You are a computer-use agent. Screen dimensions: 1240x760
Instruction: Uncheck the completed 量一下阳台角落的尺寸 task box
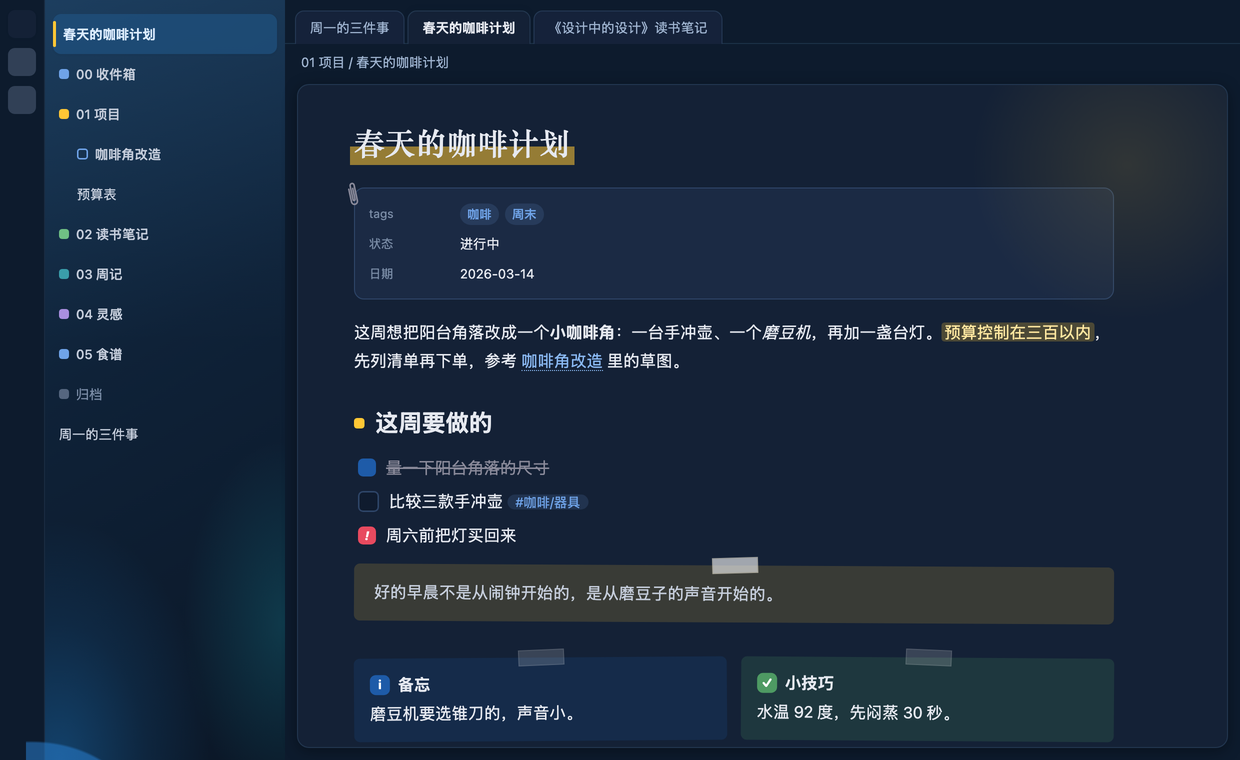pyautogui.click(x=367, y=468)
